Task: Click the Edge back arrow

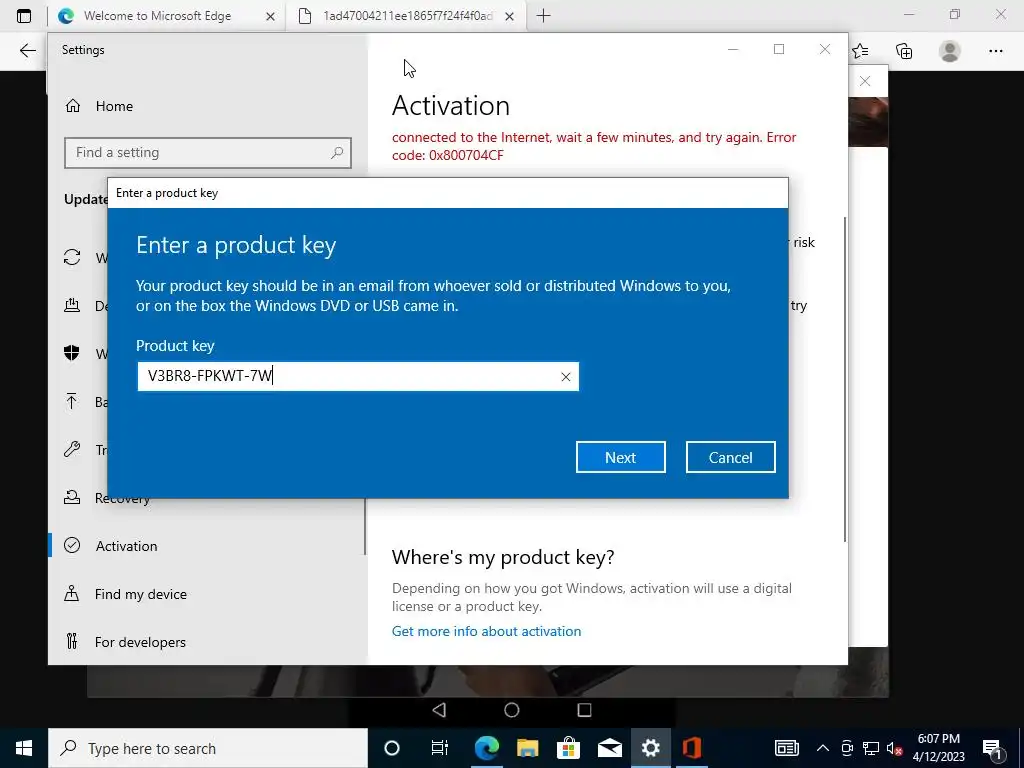Action: pos(27,51)
